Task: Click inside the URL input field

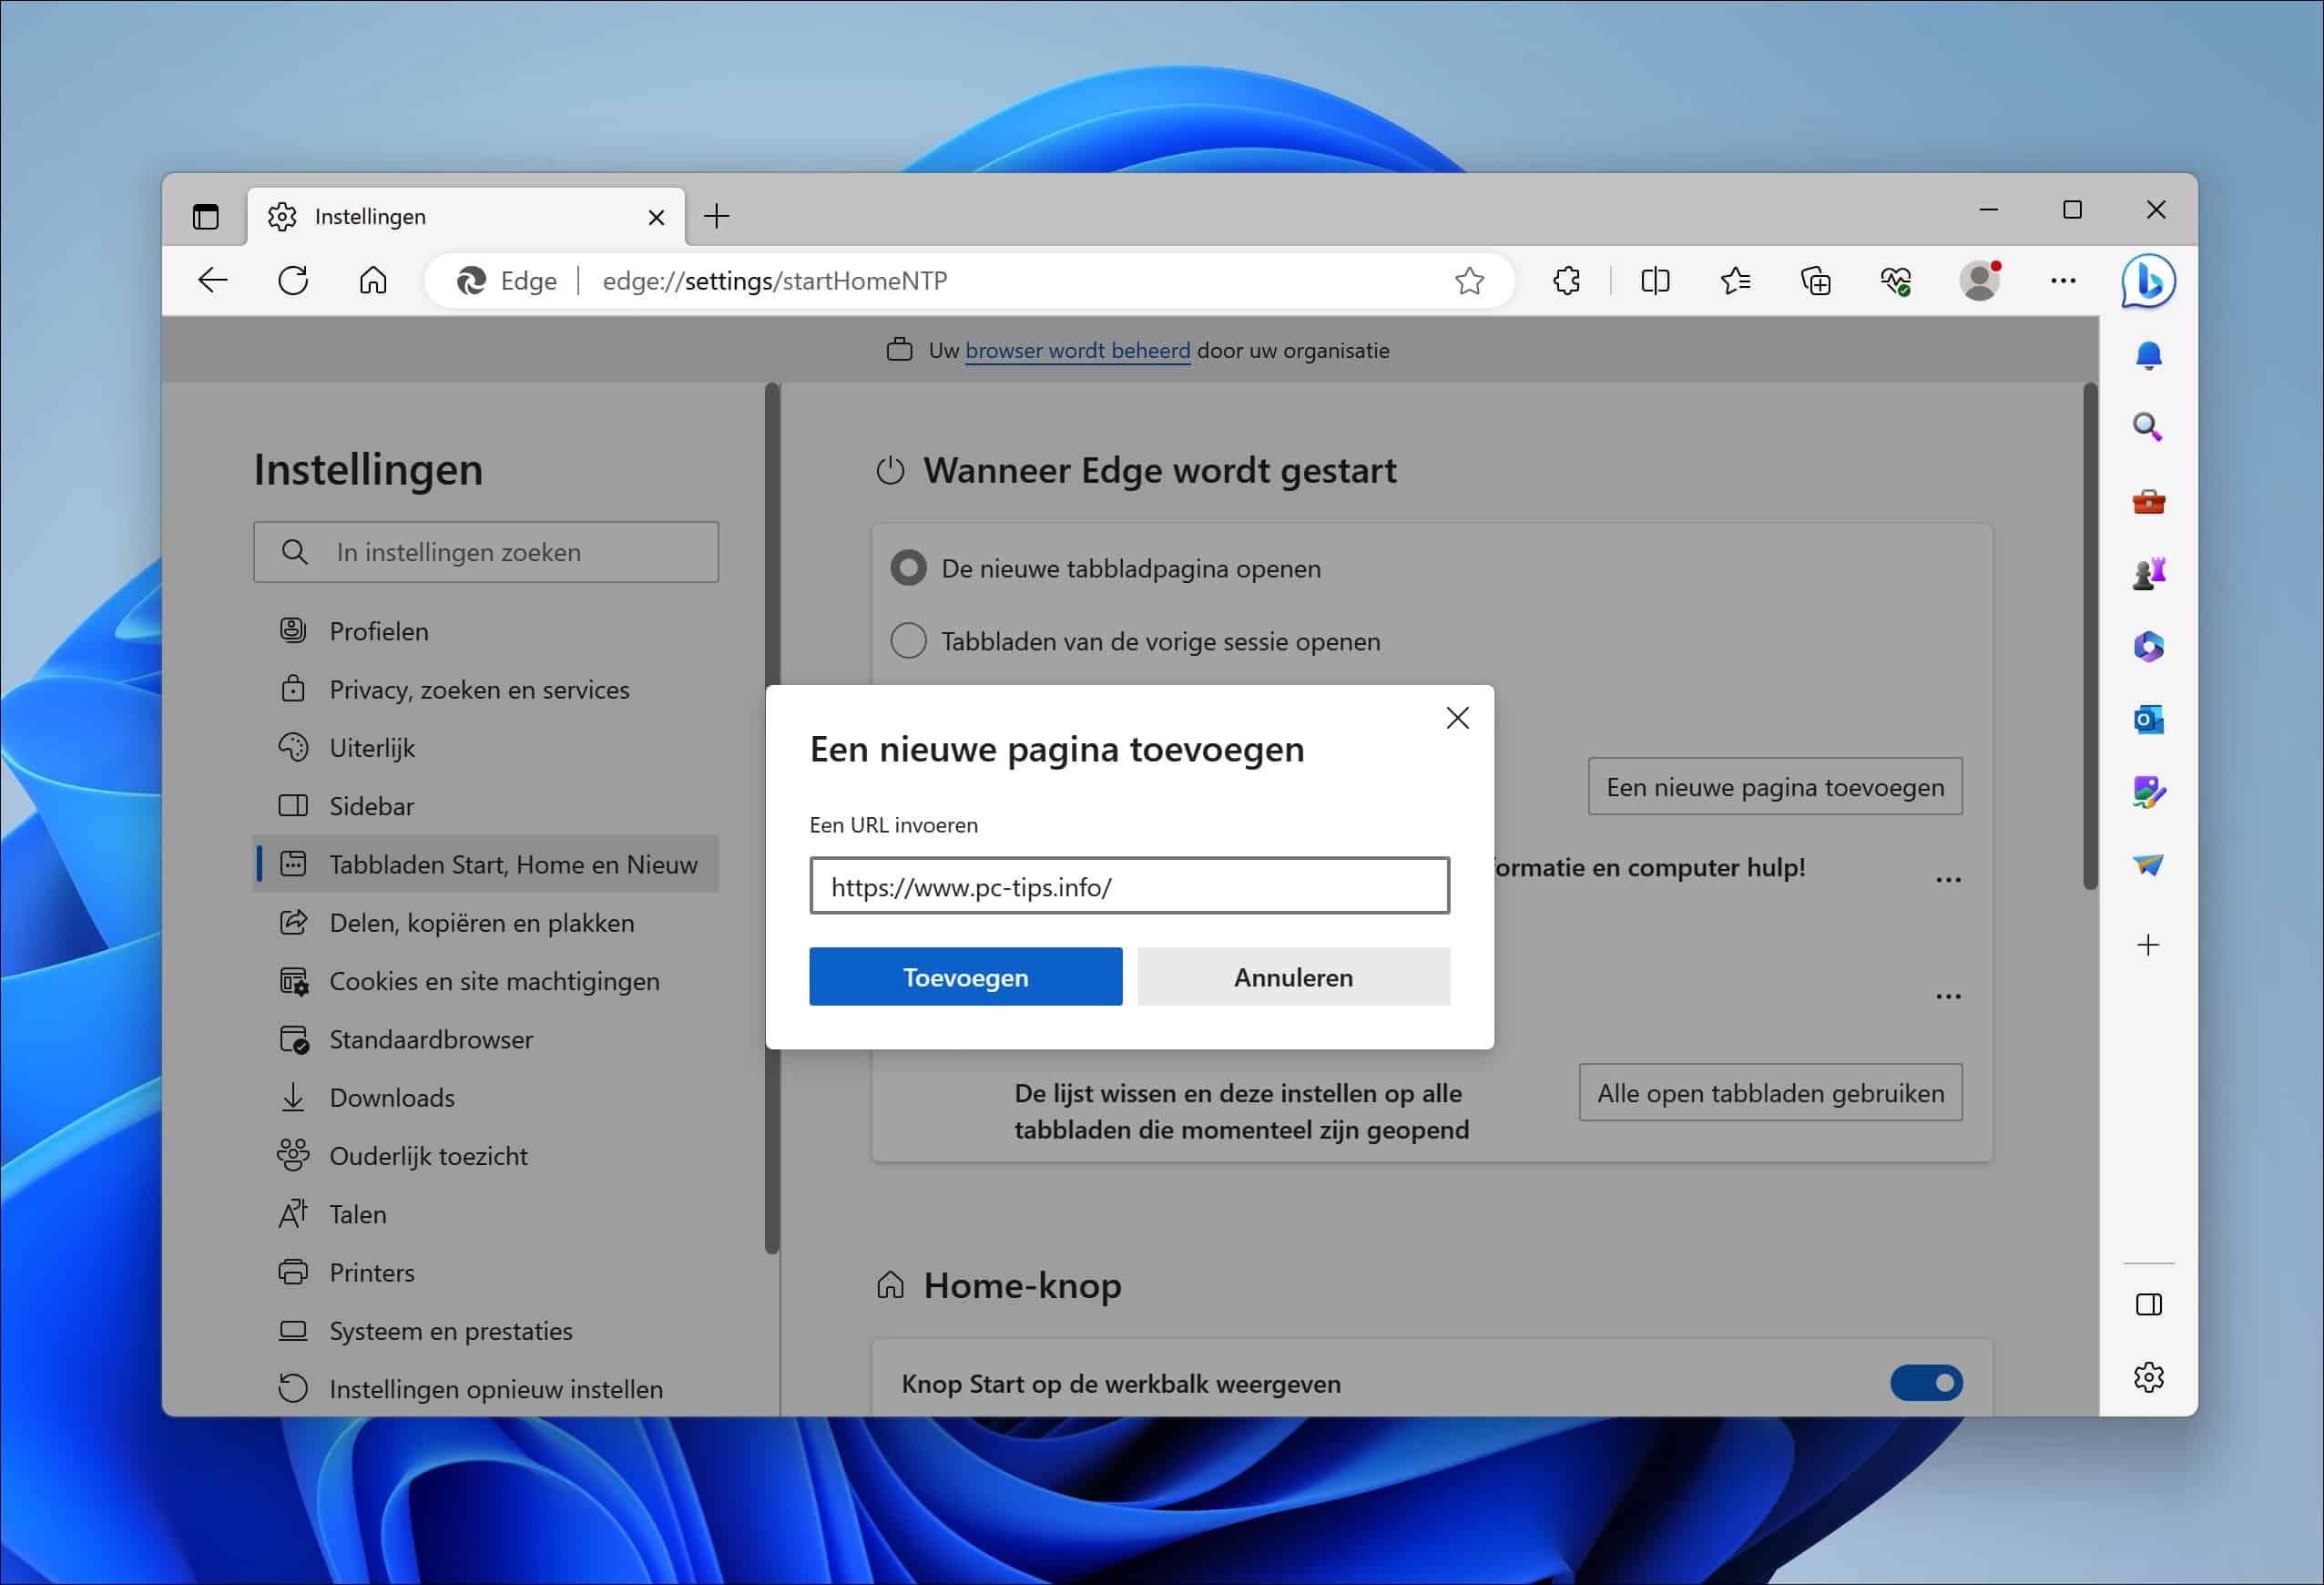Action: click(1129, 886)
